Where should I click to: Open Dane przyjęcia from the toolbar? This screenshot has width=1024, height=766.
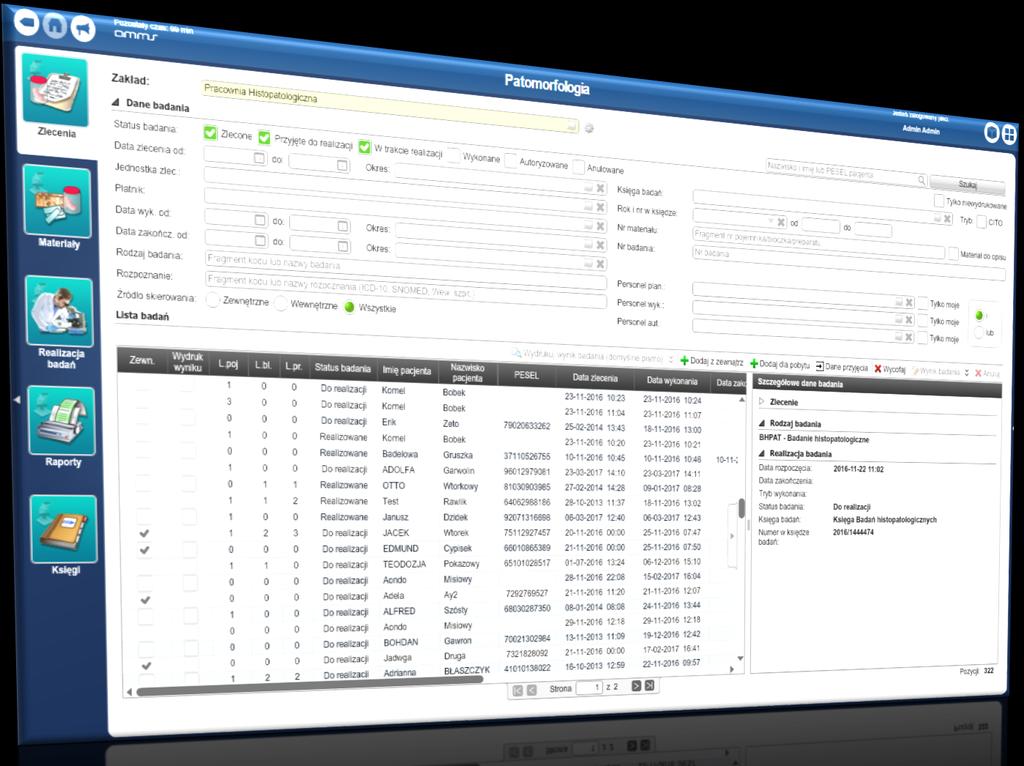[841, 367]
